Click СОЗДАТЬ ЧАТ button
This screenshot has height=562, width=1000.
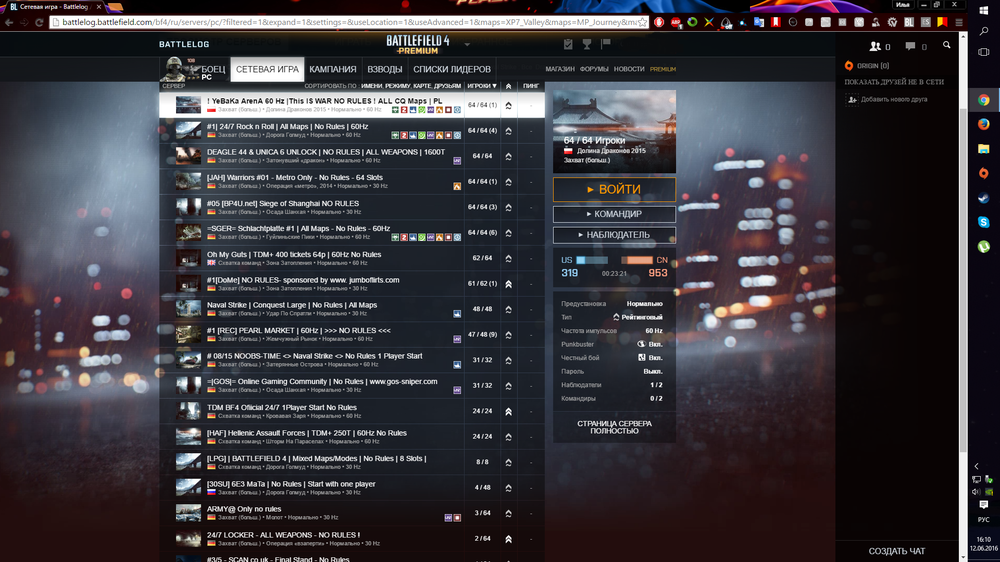pos(897,551)
